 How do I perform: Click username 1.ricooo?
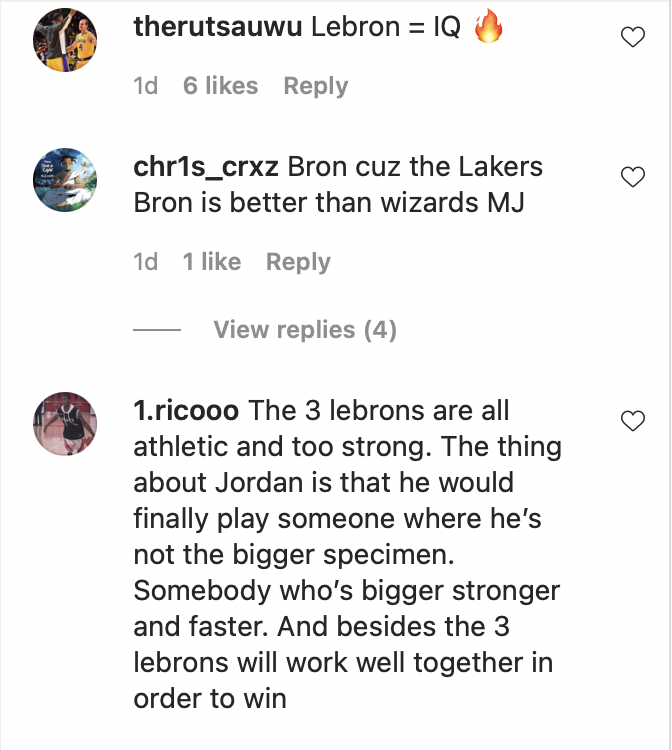coord(186,411)
